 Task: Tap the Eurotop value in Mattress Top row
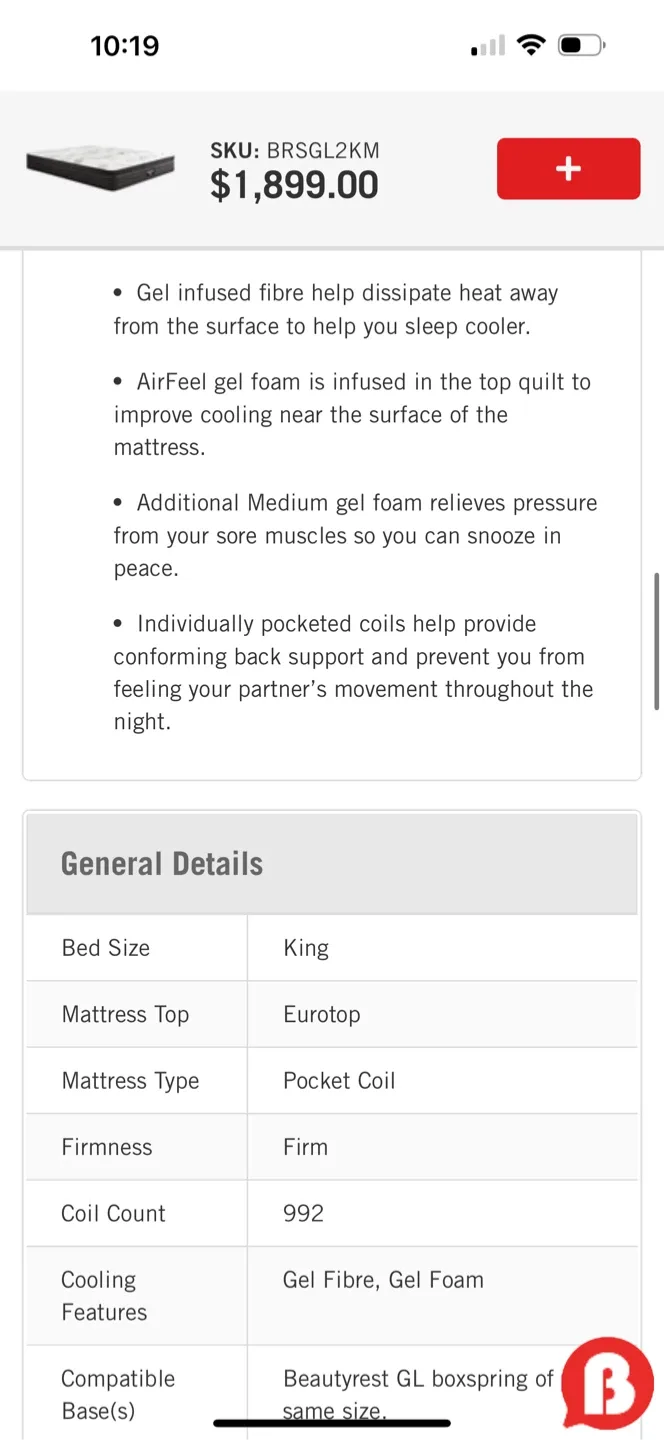(x=322, y=1014)
